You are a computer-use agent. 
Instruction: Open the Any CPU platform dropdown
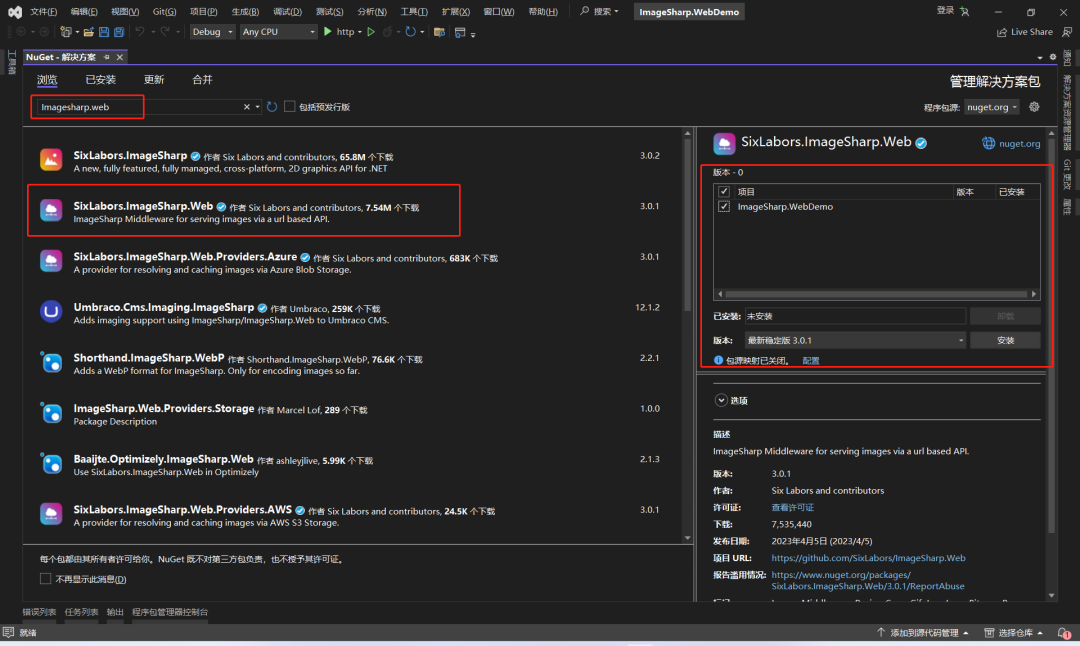pyautogui.click(x=278, y=32)
